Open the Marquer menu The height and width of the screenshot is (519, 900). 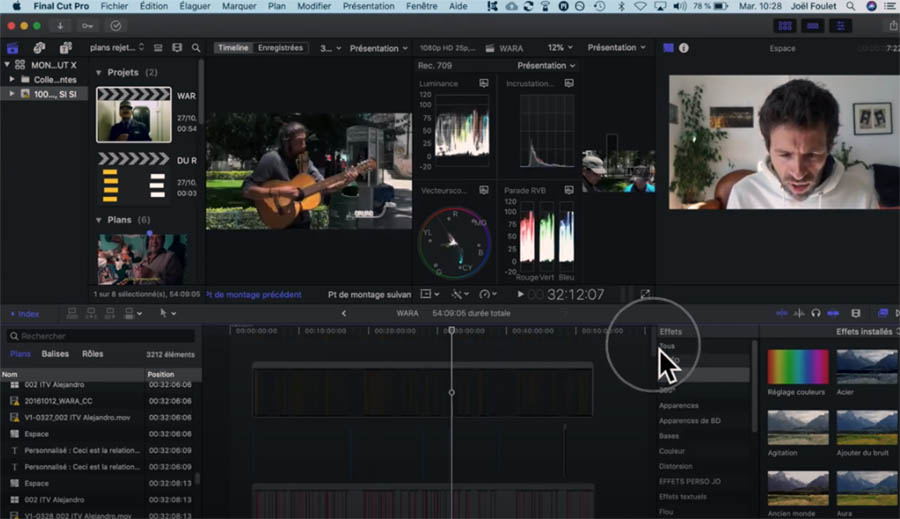pyautogui.click(x=239, y=6)
